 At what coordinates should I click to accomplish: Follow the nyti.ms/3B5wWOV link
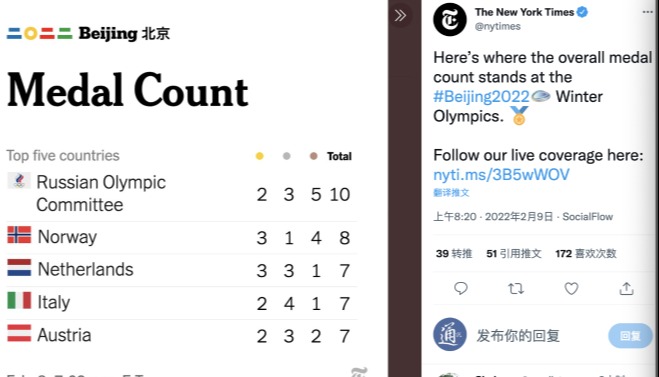pyautogui.click(x=501, y=174)
